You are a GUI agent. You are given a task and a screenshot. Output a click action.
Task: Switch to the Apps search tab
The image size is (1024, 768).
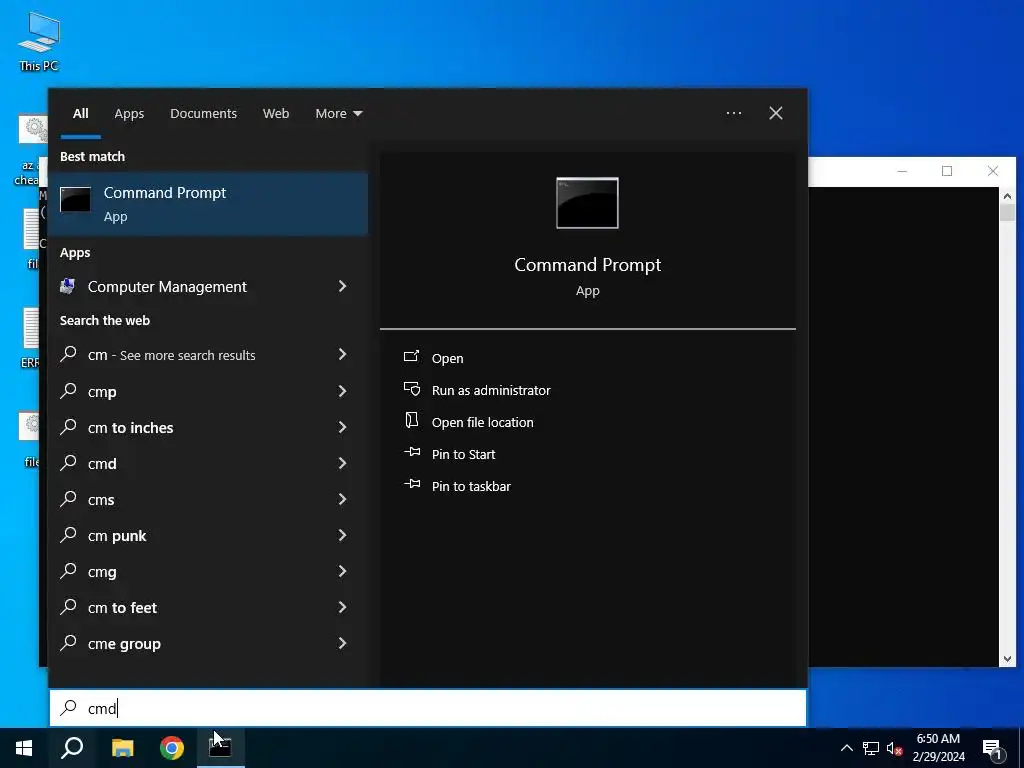pyautogui.click(x=129, y=114)
